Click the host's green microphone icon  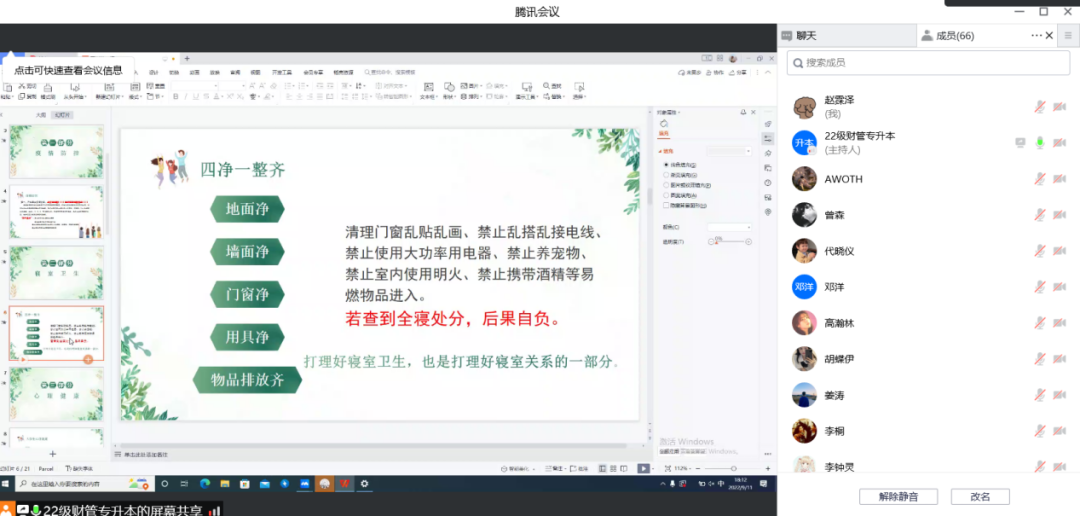click(x=1040, y=143)
